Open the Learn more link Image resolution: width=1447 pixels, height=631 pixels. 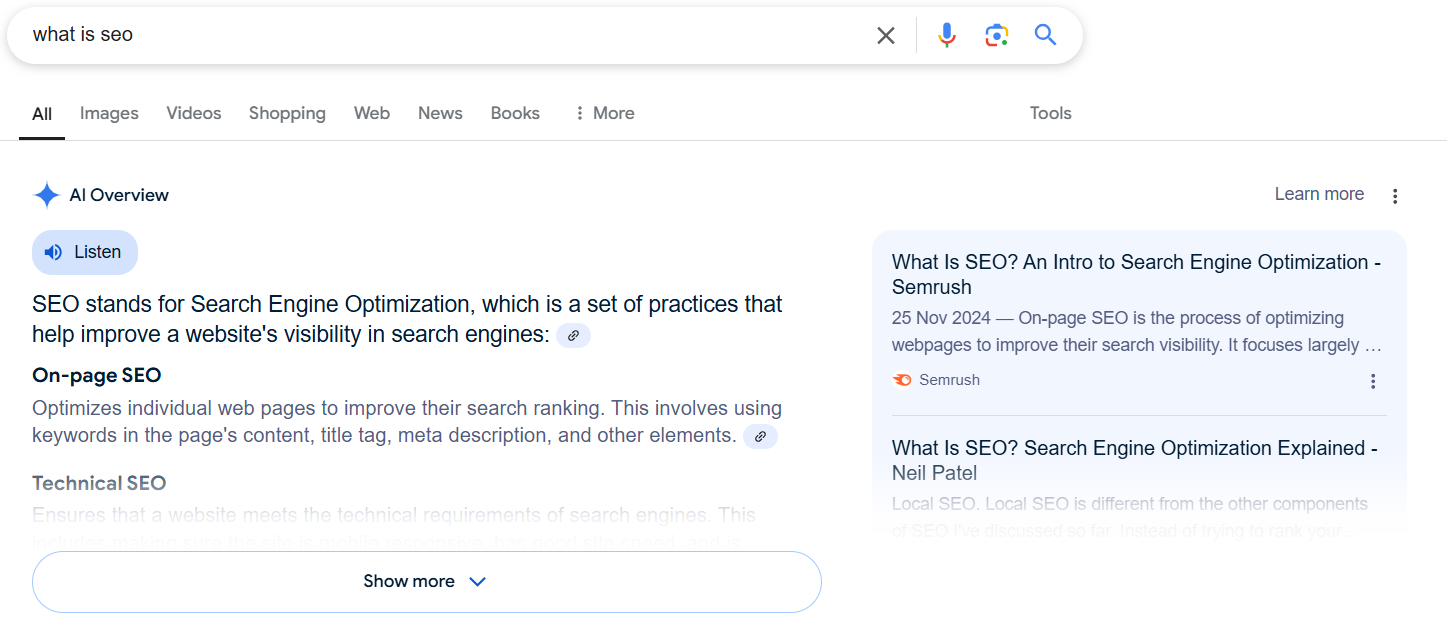click(x=1318, y=194)
